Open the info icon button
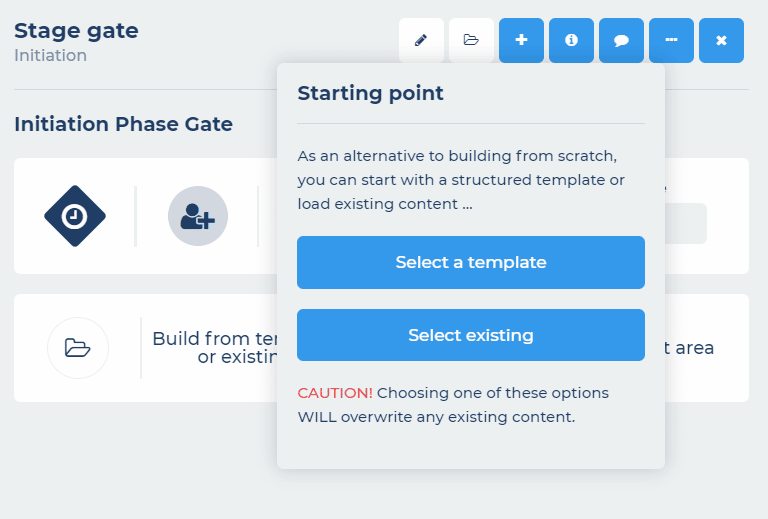The width and height of the screenshot is (768, 519). [571, 40]
